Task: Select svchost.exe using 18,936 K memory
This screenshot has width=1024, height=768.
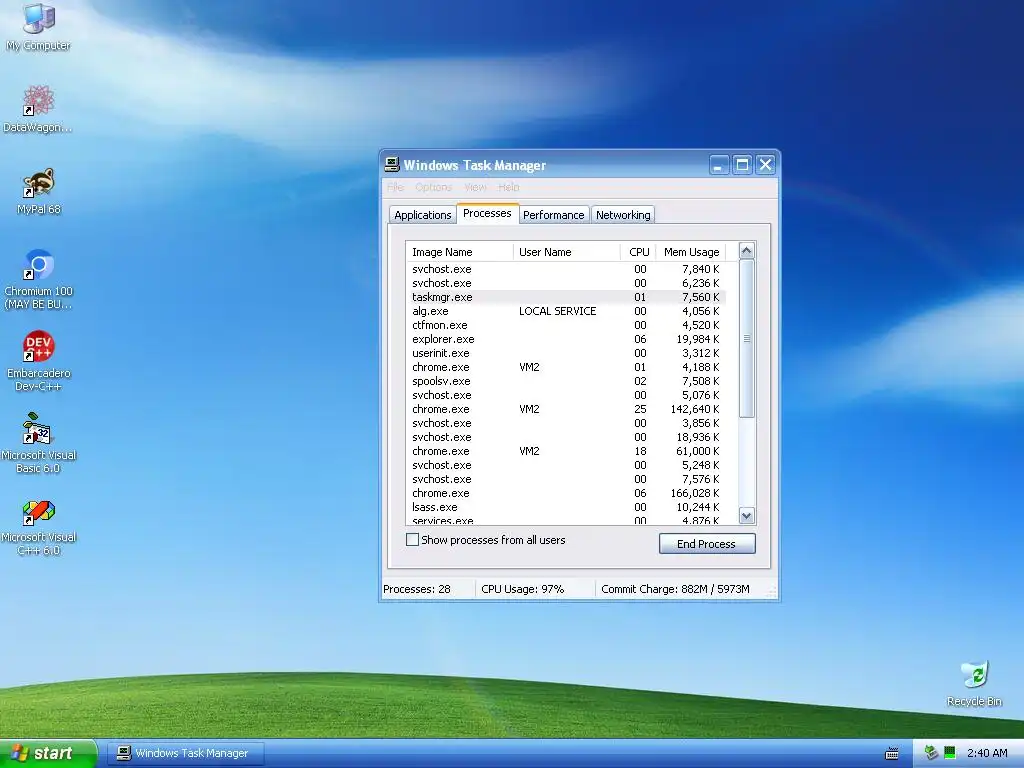Action: tap(566, 438)
